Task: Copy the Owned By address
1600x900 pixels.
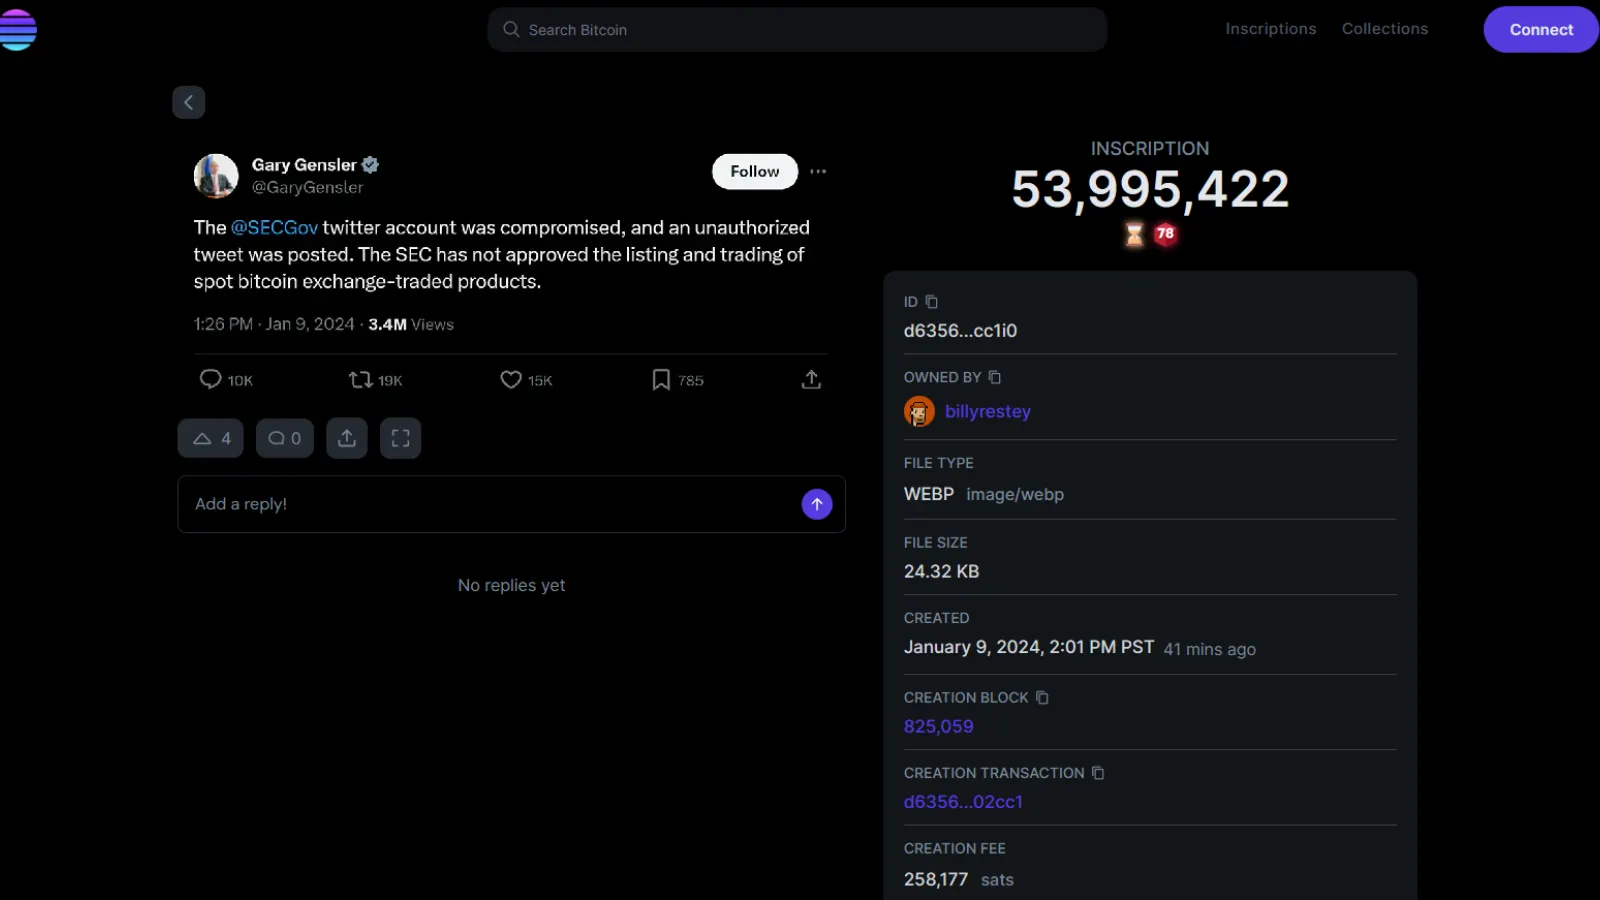Action: (994, 378)
